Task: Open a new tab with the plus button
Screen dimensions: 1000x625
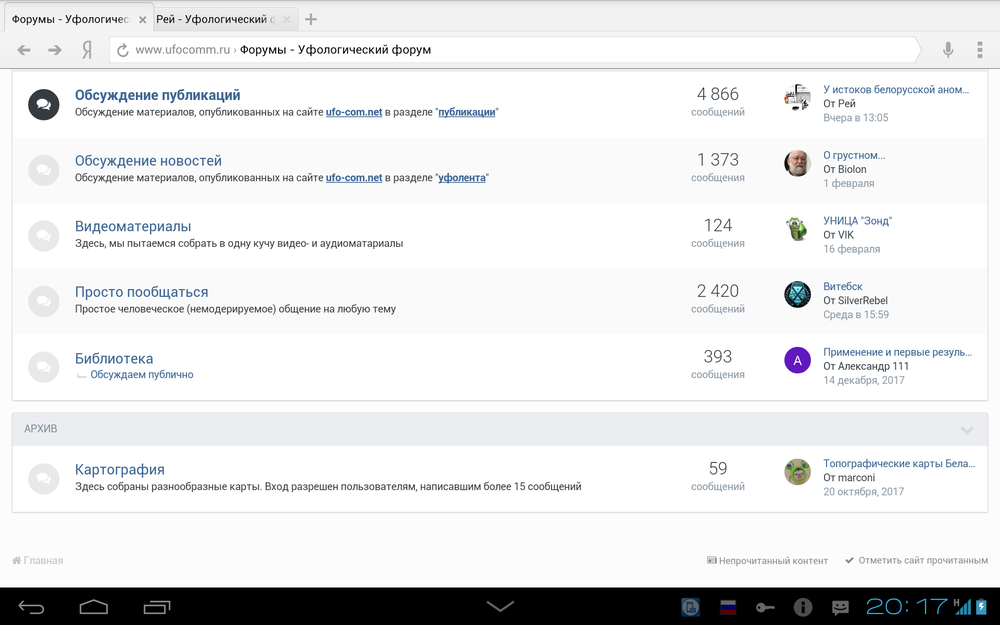Action: [x=311, y=19]
